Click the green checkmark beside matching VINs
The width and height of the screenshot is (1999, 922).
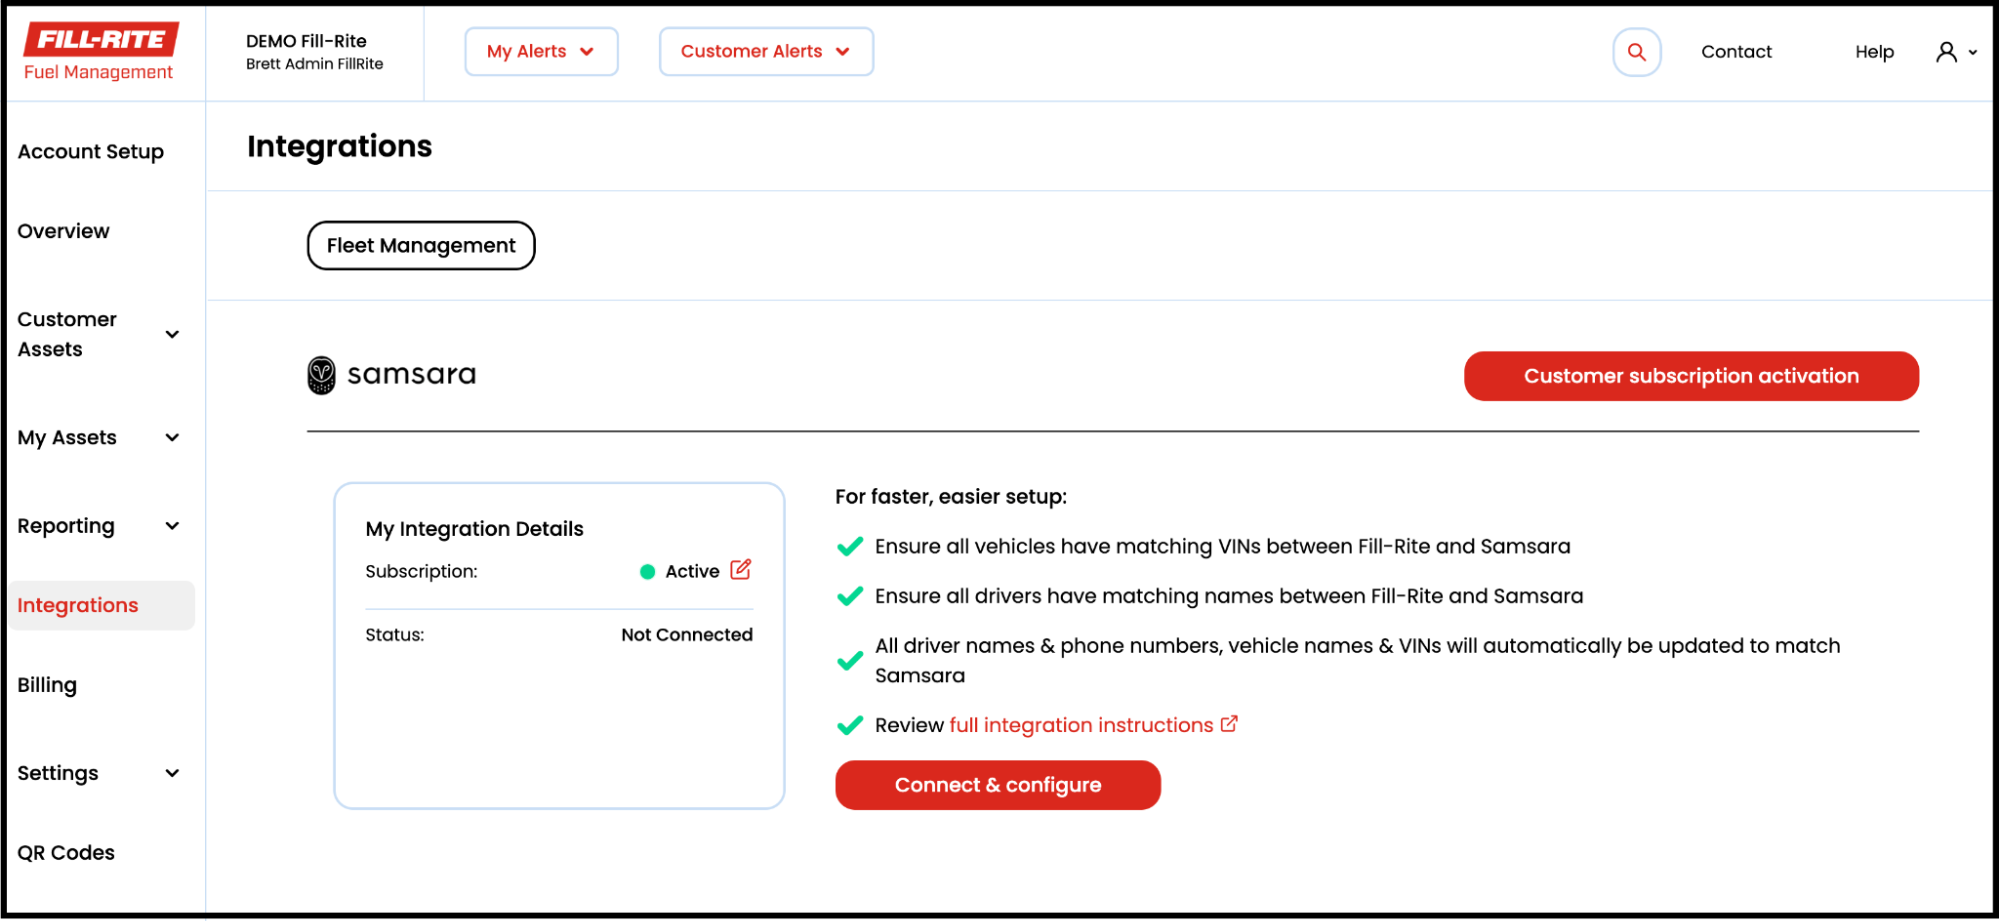(x=850, y=547)
